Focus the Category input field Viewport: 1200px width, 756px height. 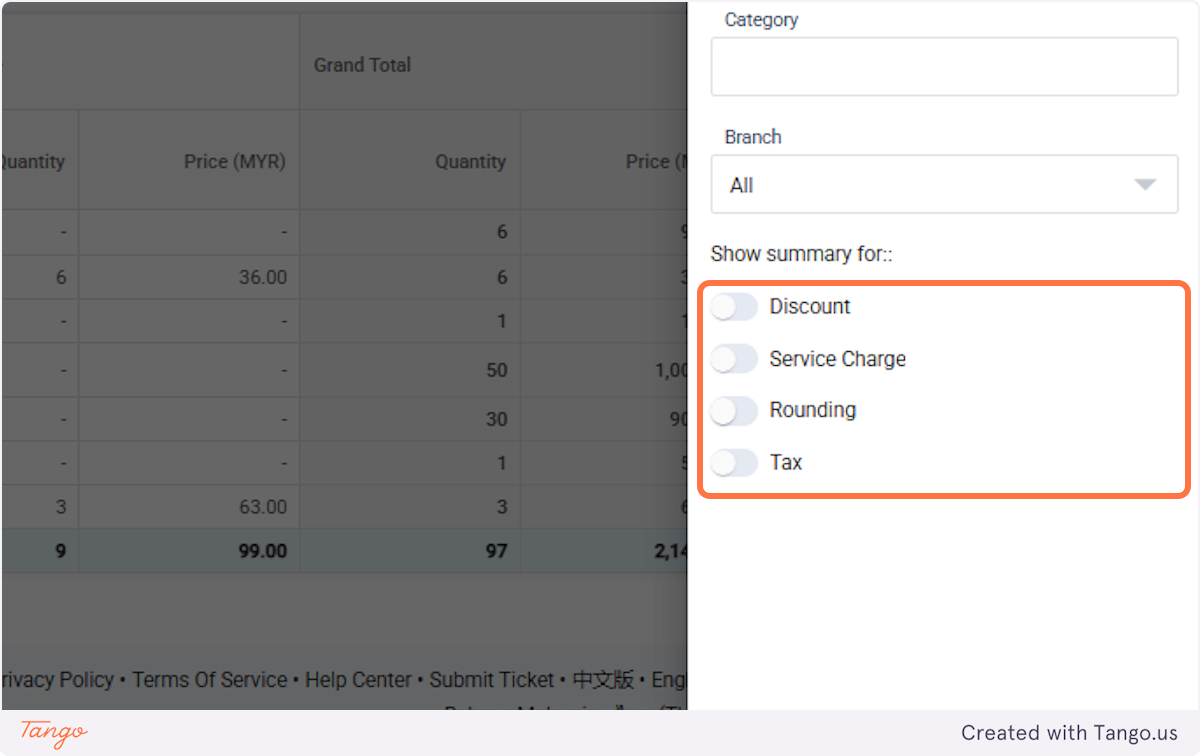pos(944,67)
